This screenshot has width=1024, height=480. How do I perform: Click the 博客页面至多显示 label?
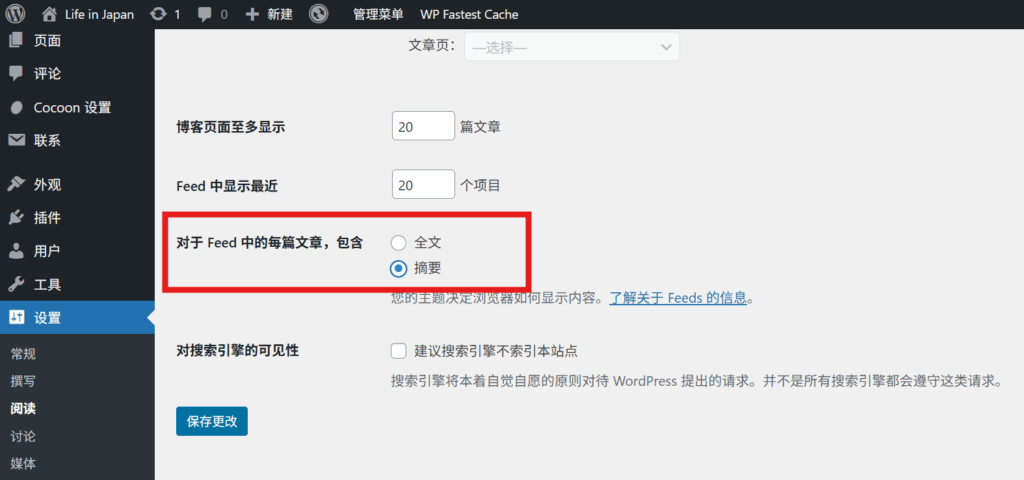coord(231,127)
